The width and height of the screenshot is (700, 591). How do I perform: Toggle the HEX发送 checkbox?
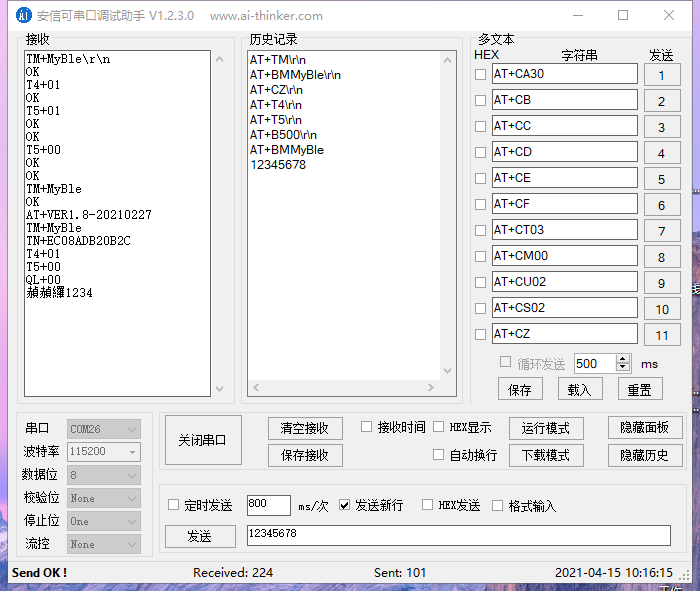(428, 505)
